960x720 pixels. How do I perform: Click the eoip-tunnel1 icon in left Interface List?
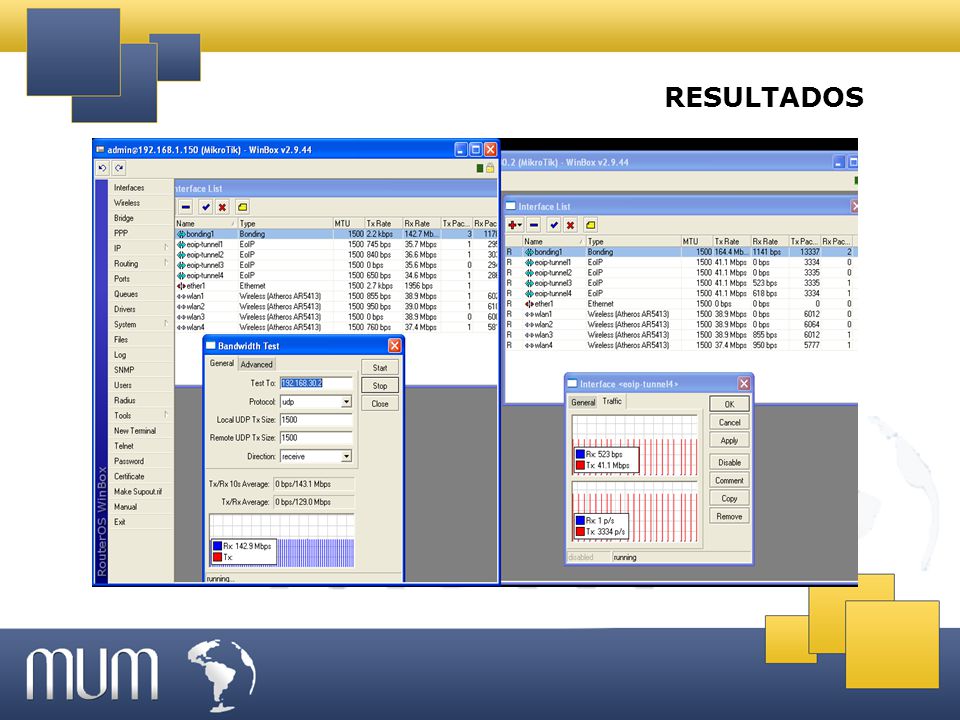pyautogui.click(x=181, y=244)
